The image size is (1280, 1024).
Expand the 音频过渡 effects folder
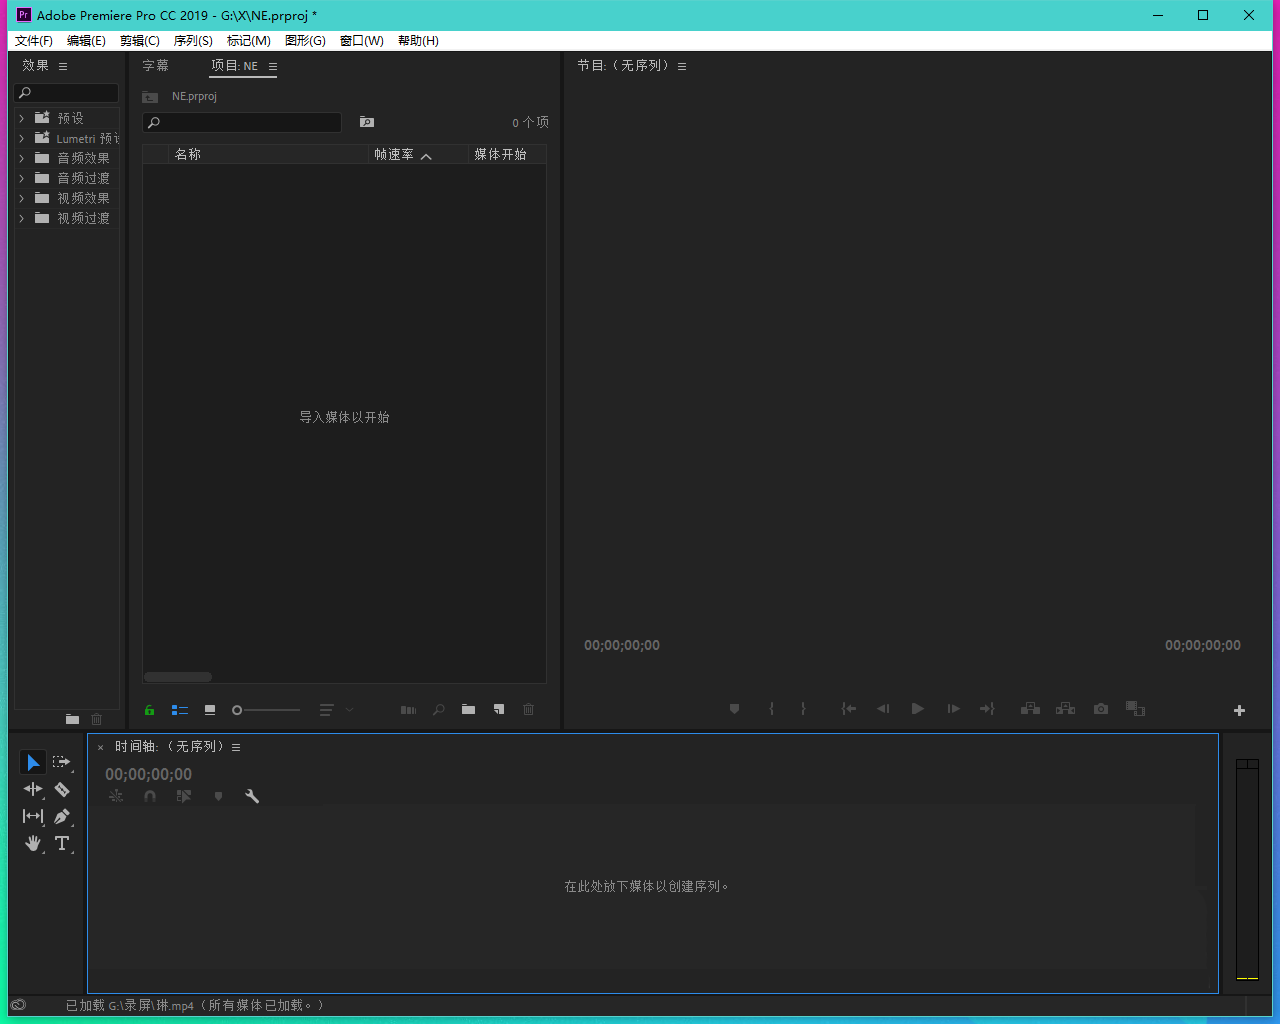pyautogui.click(x=22, y=178)
